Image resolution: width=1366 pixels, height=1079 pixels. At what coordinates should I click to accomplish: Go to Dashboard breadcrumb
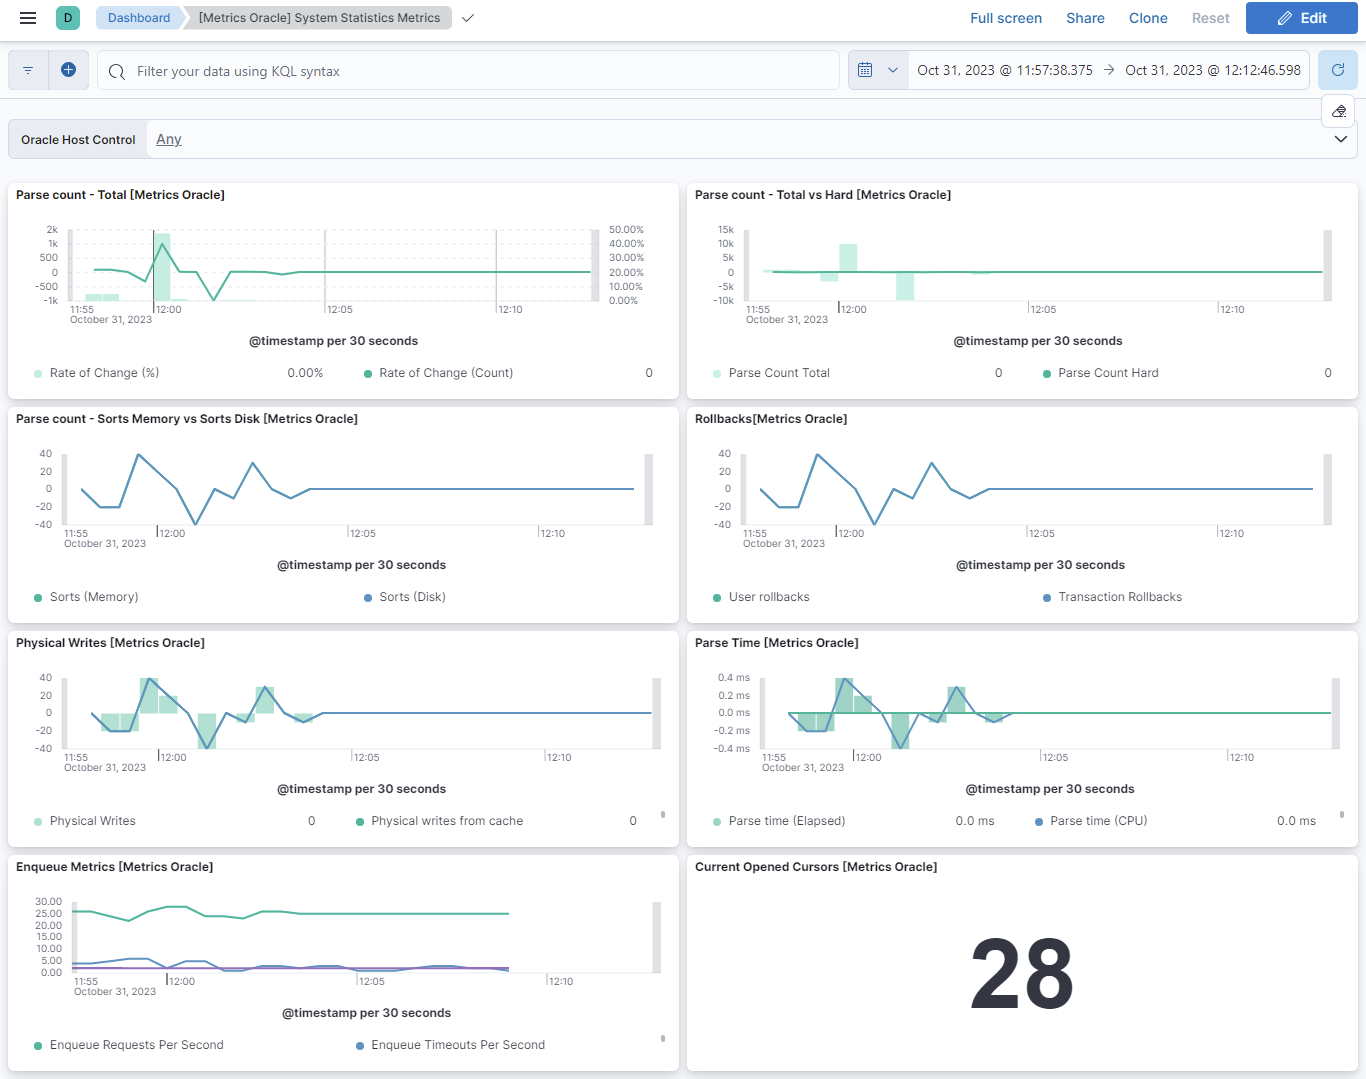click(x=139, y=18)
